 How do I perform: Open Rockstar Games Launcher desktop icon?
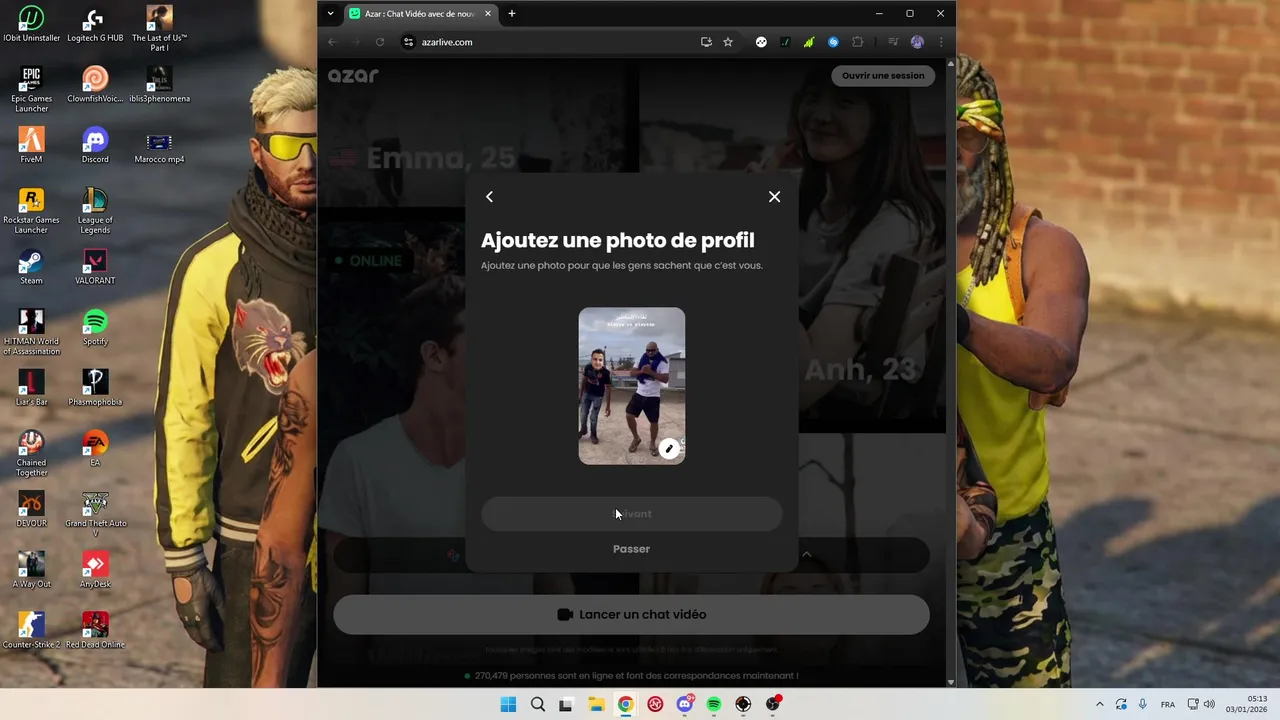pos(31,211)
